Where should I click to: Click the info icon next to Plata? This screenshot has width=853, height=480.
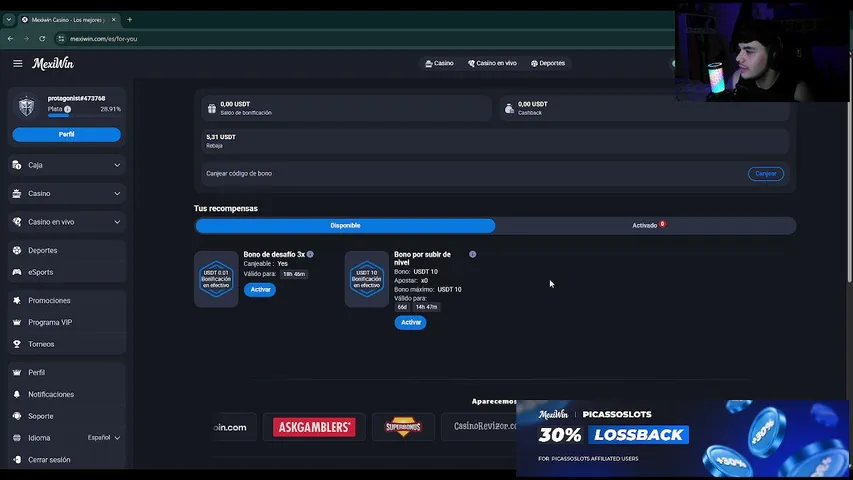tap(67, 109)
